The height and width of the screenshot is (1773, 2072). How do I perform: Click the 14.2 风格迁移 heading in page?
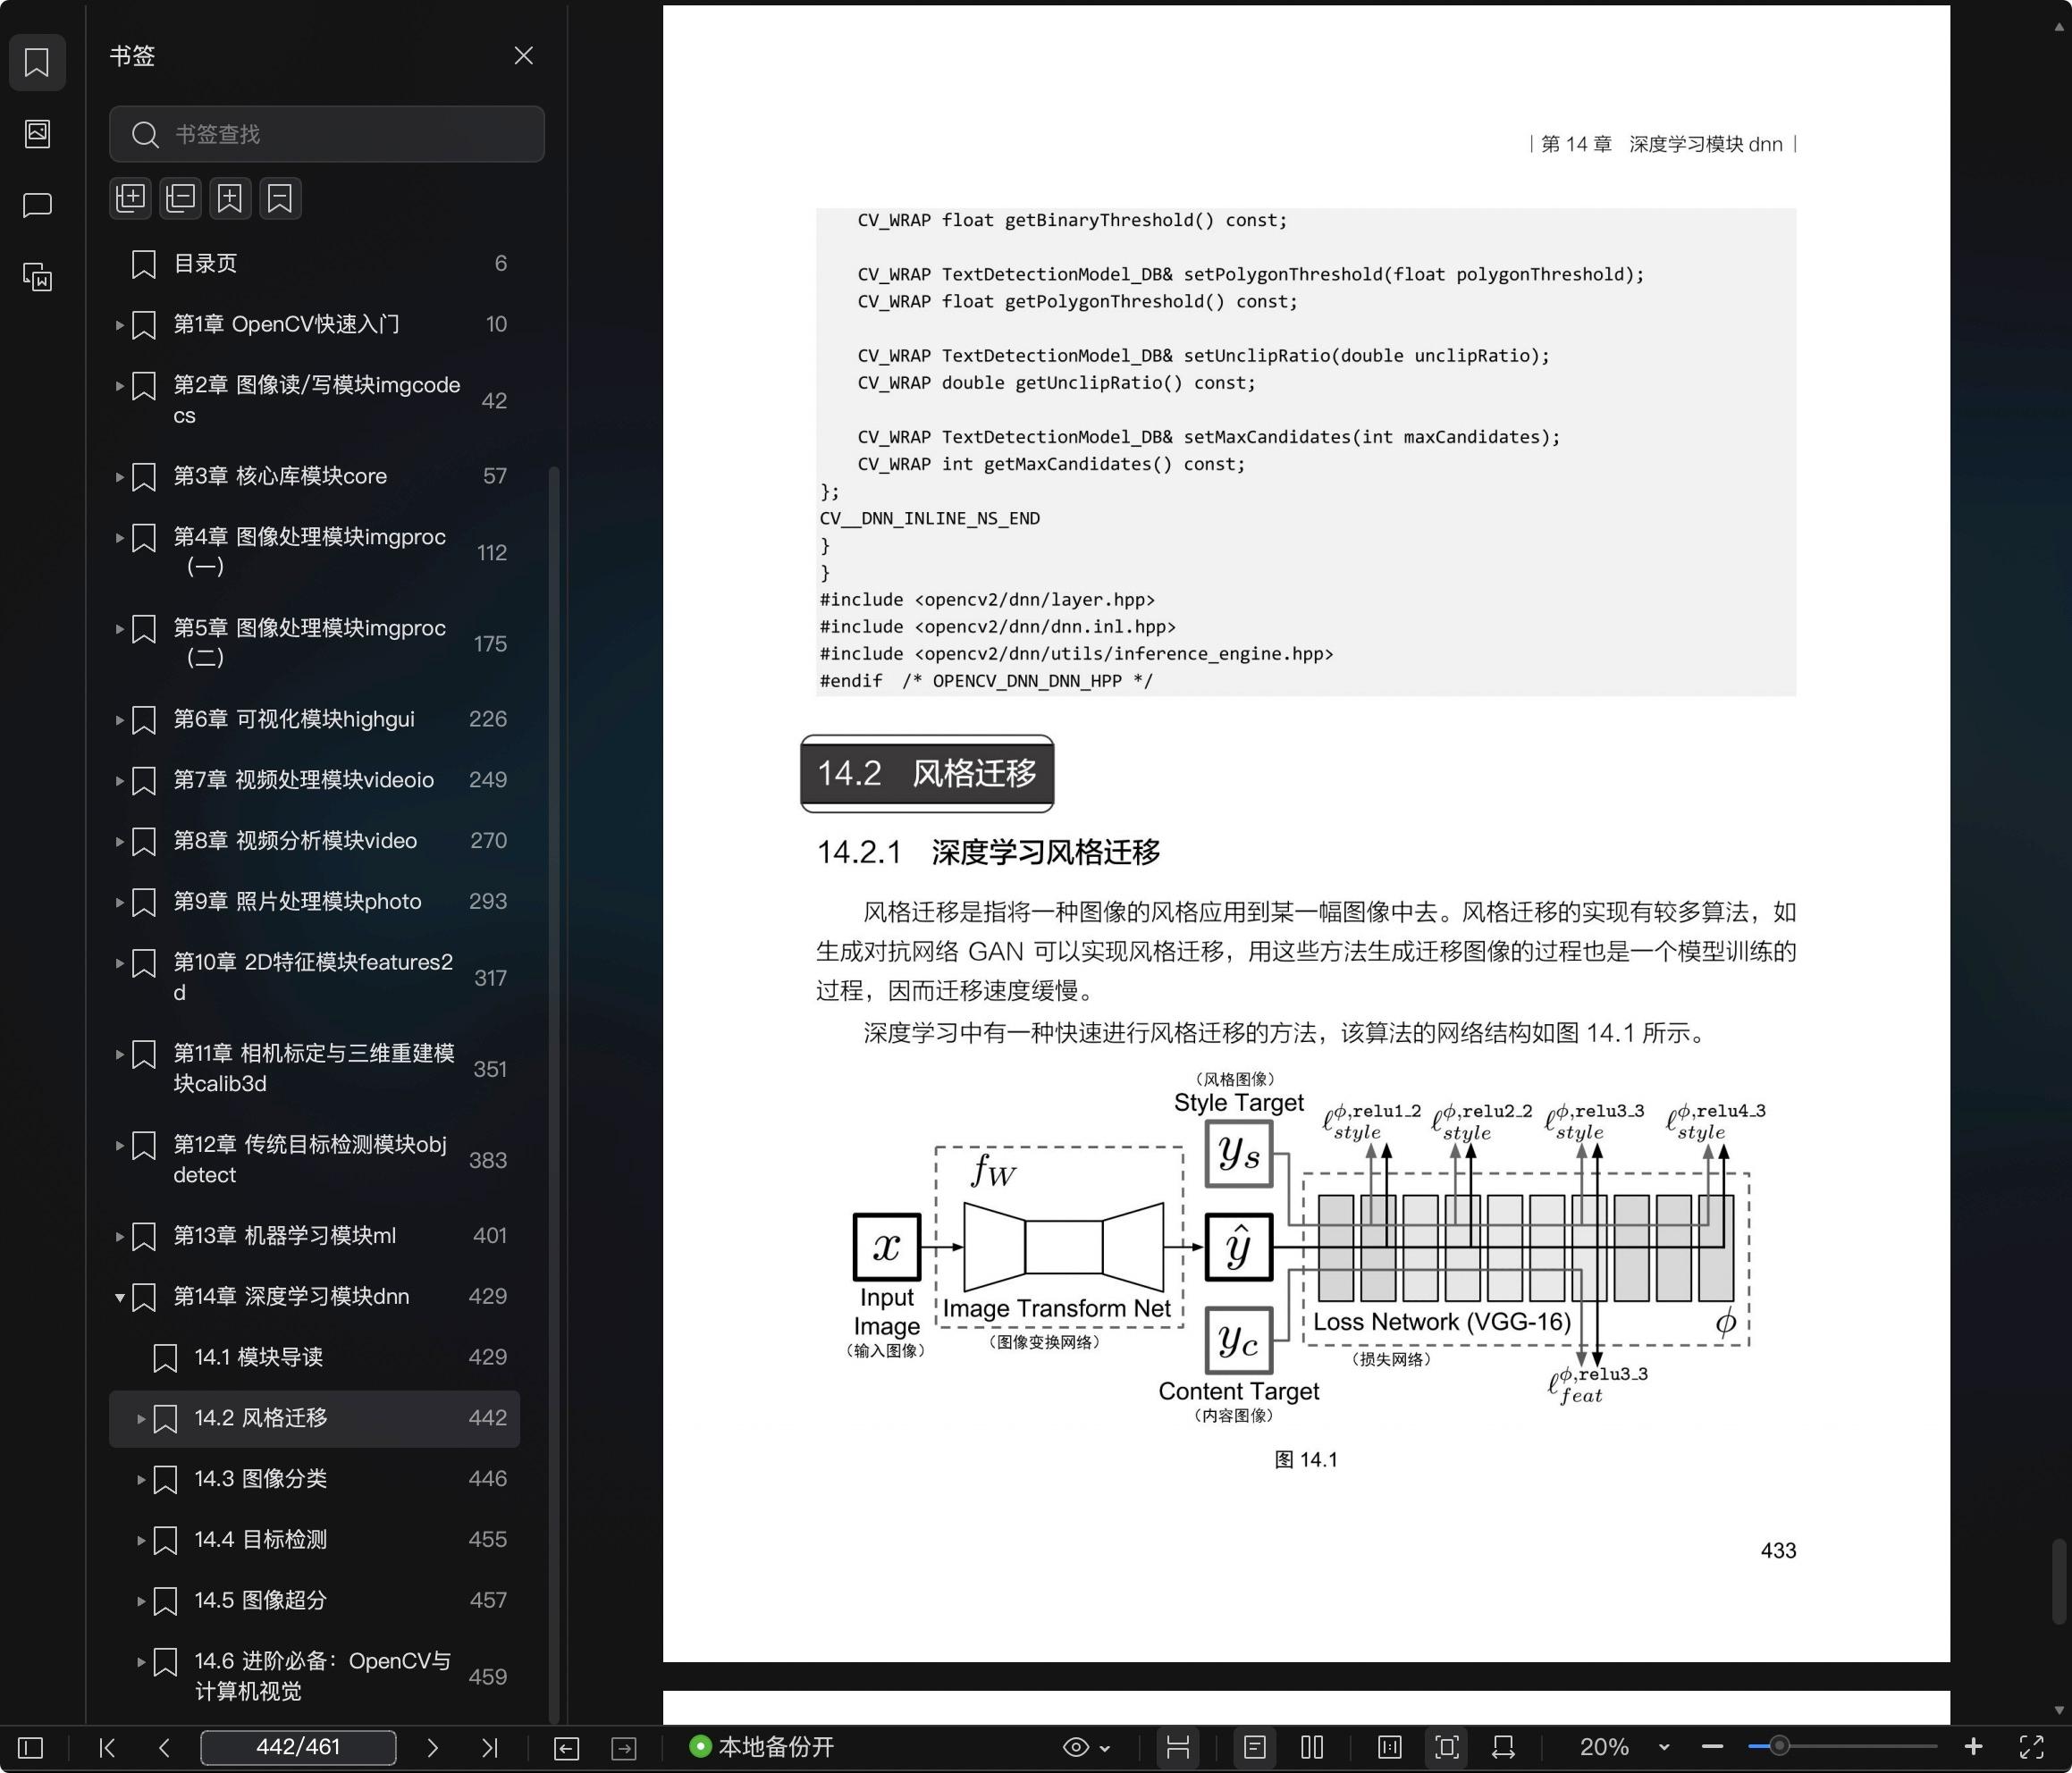point(927,773)
